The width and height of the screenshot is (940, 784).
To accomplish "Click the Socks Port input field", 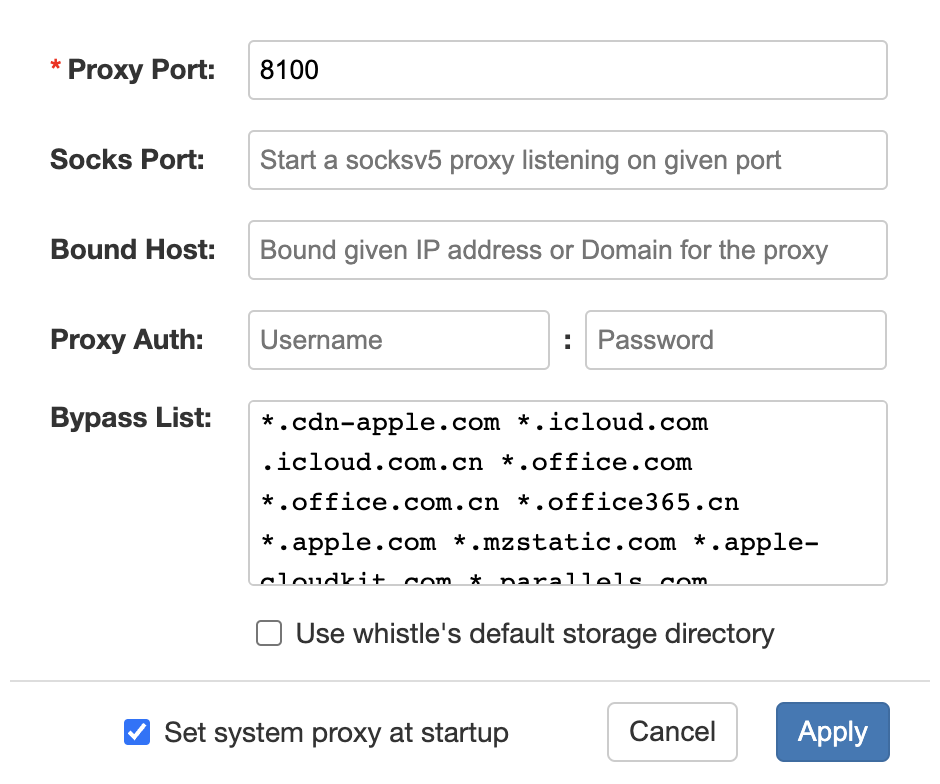I will click(x=566, y=160).
